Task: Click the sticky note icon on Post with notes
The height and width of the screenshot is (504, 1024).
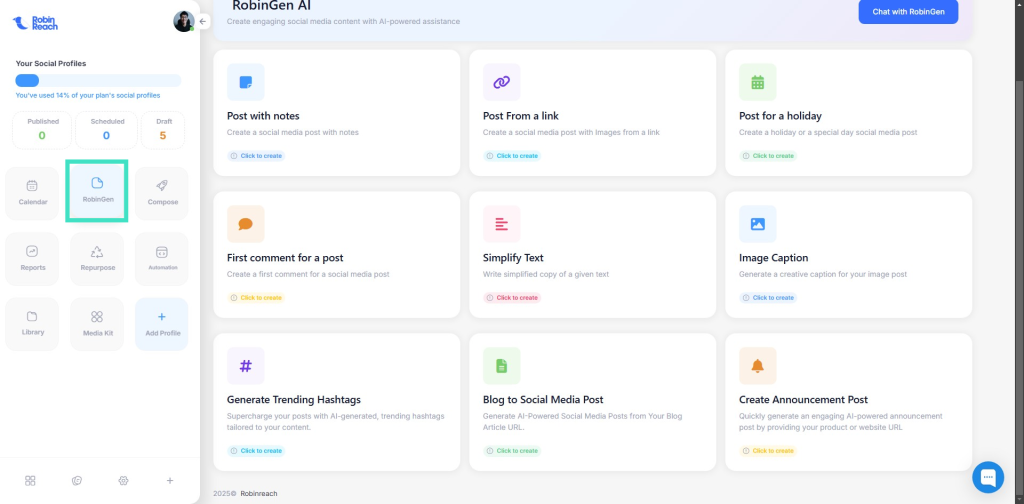Action: [246, 82]
